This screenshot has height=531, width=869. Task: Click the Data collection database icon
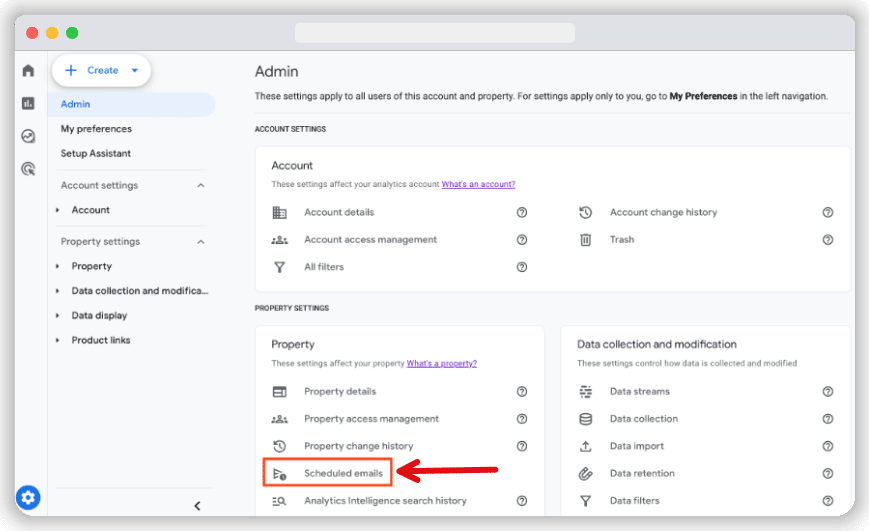click(585, 419)
